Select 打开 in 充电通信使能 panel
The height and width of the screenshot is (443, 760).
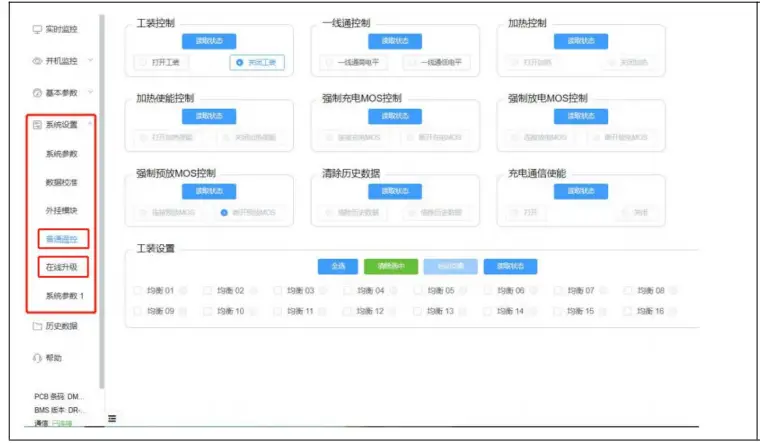point(526,213)
